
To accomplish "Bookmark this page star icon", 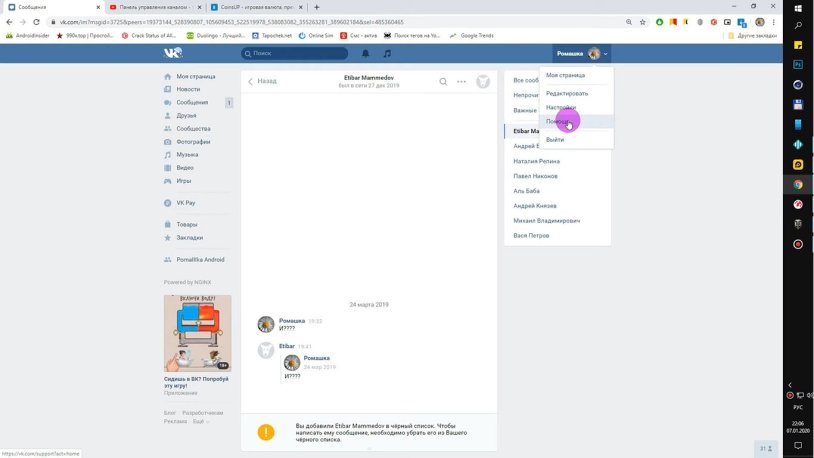I will coord(643,22).
